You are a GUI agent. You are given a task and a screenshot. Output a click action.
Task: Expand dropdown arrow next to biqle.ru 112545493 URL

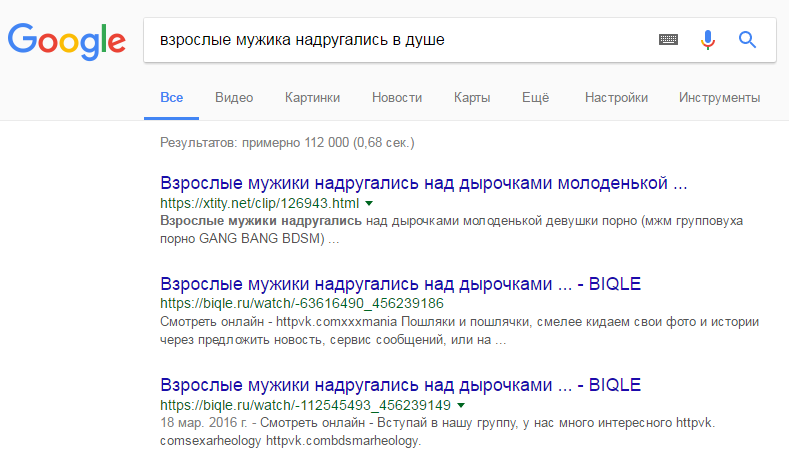[x=461, y=405]
